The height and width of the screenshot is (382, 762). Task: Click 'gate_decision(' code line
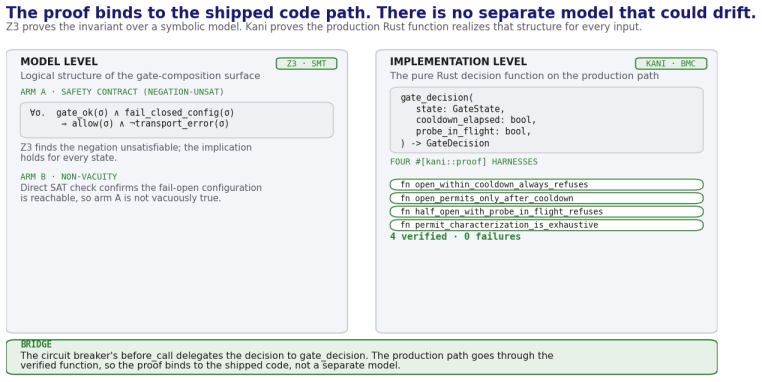437,98
